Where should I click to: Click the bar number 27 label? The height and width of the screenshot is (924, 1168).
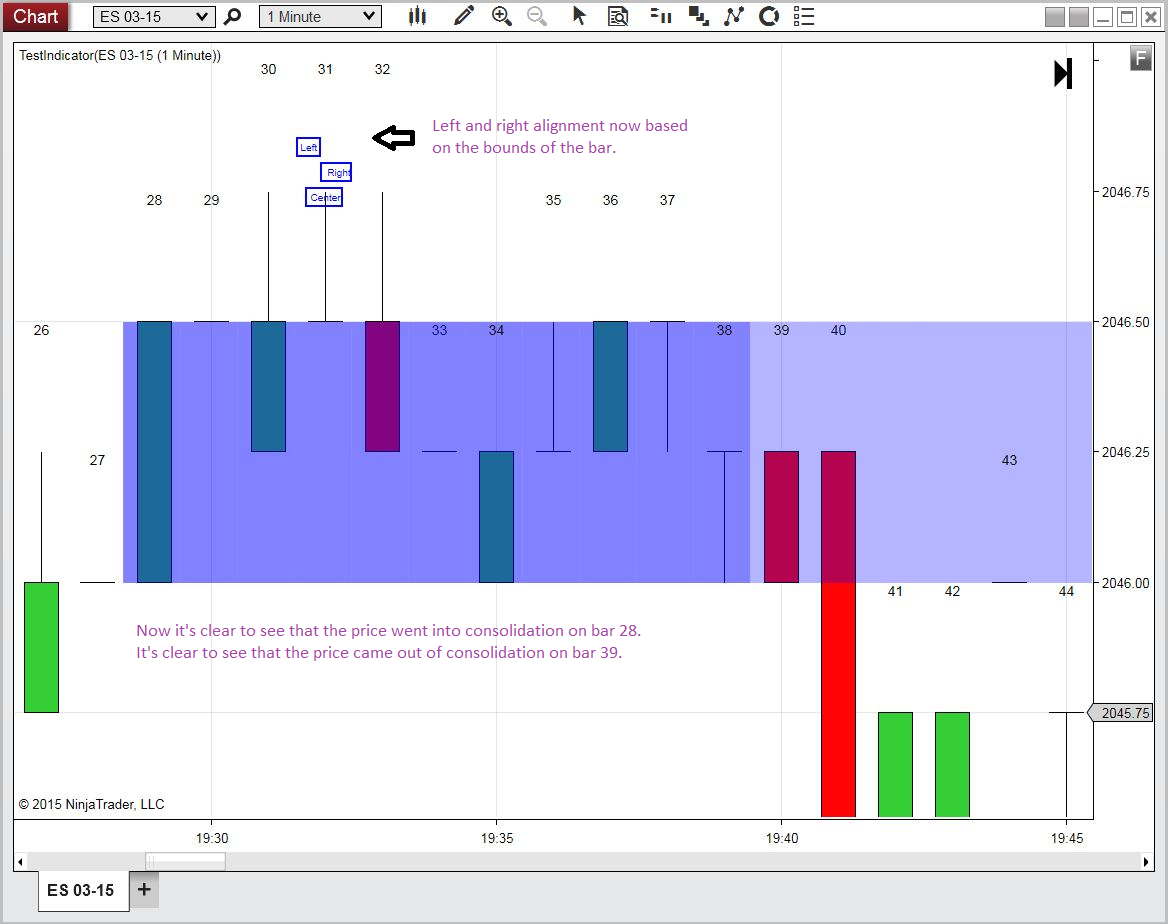click(x=98, y=461)
